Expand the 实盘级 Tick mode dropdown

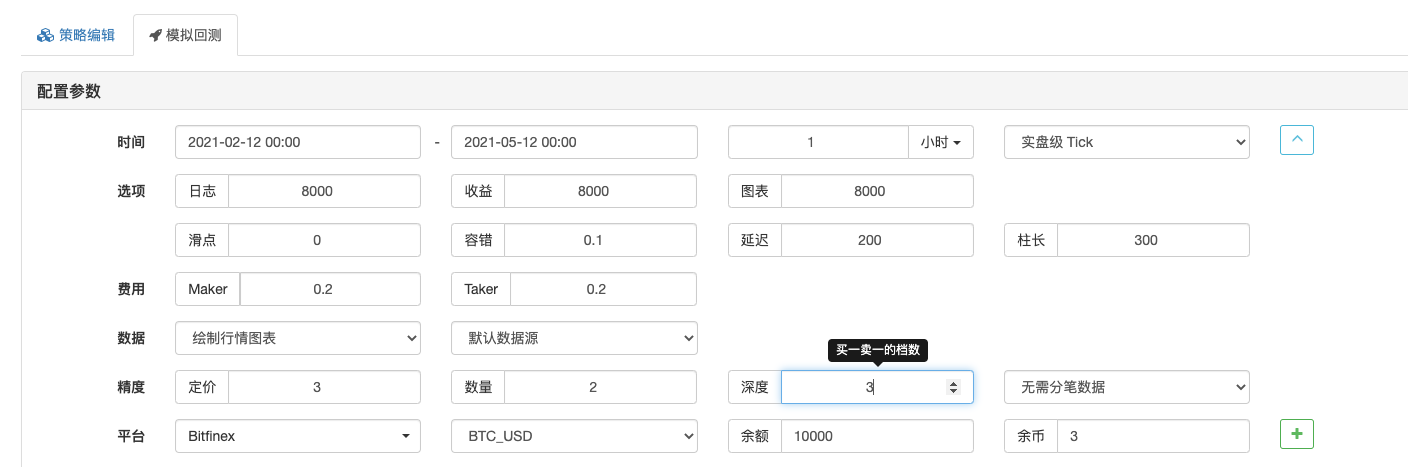(1126, 142)
